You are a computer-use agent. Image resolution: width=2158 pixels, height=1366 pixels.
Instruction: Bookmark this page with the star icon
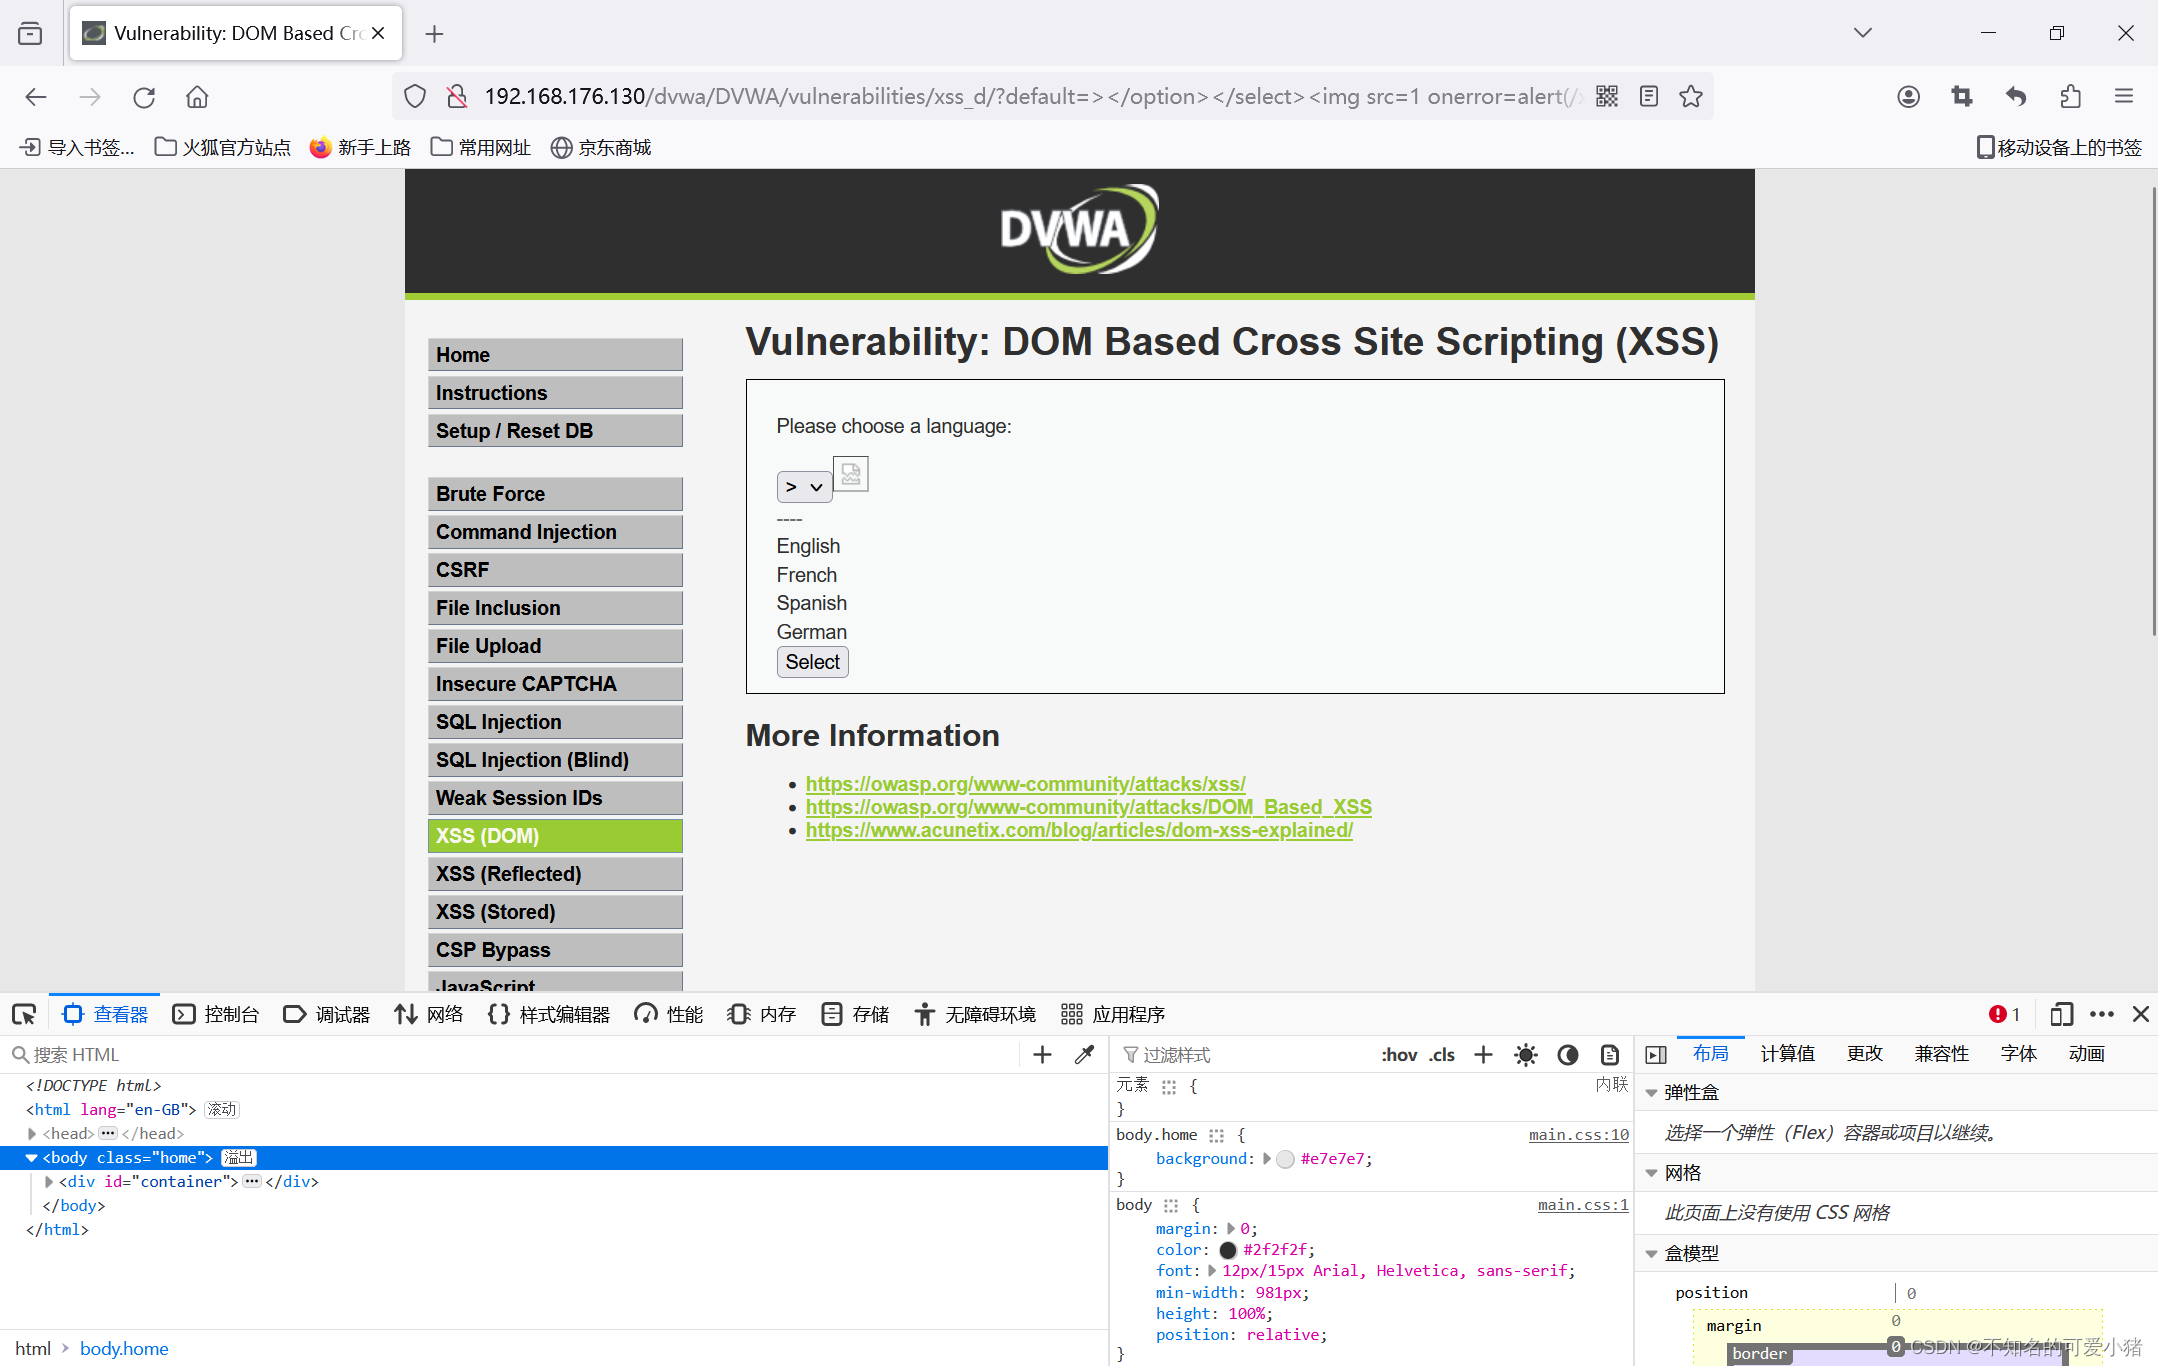(1691, 97)
